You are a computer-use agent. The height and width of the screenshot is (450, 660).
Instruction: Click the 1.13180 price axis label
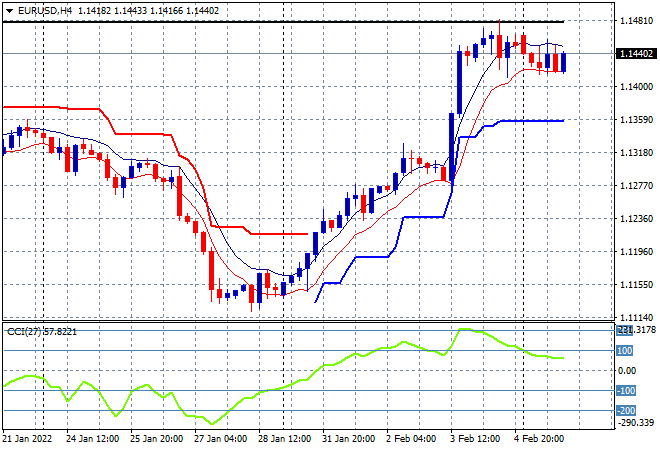point(636,153)
